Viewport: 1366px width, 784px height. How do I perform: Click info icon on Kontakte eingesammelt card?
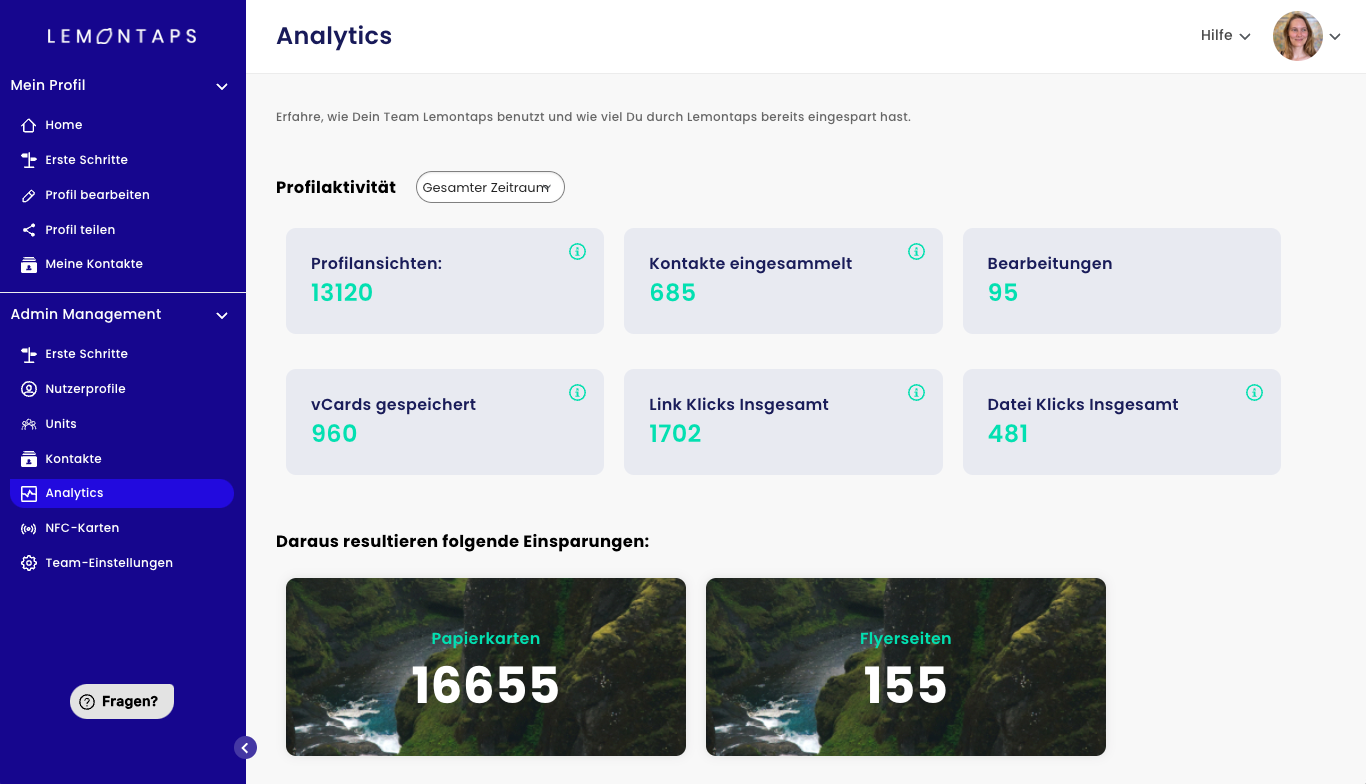pyautogui.click(x=916, y=252)
